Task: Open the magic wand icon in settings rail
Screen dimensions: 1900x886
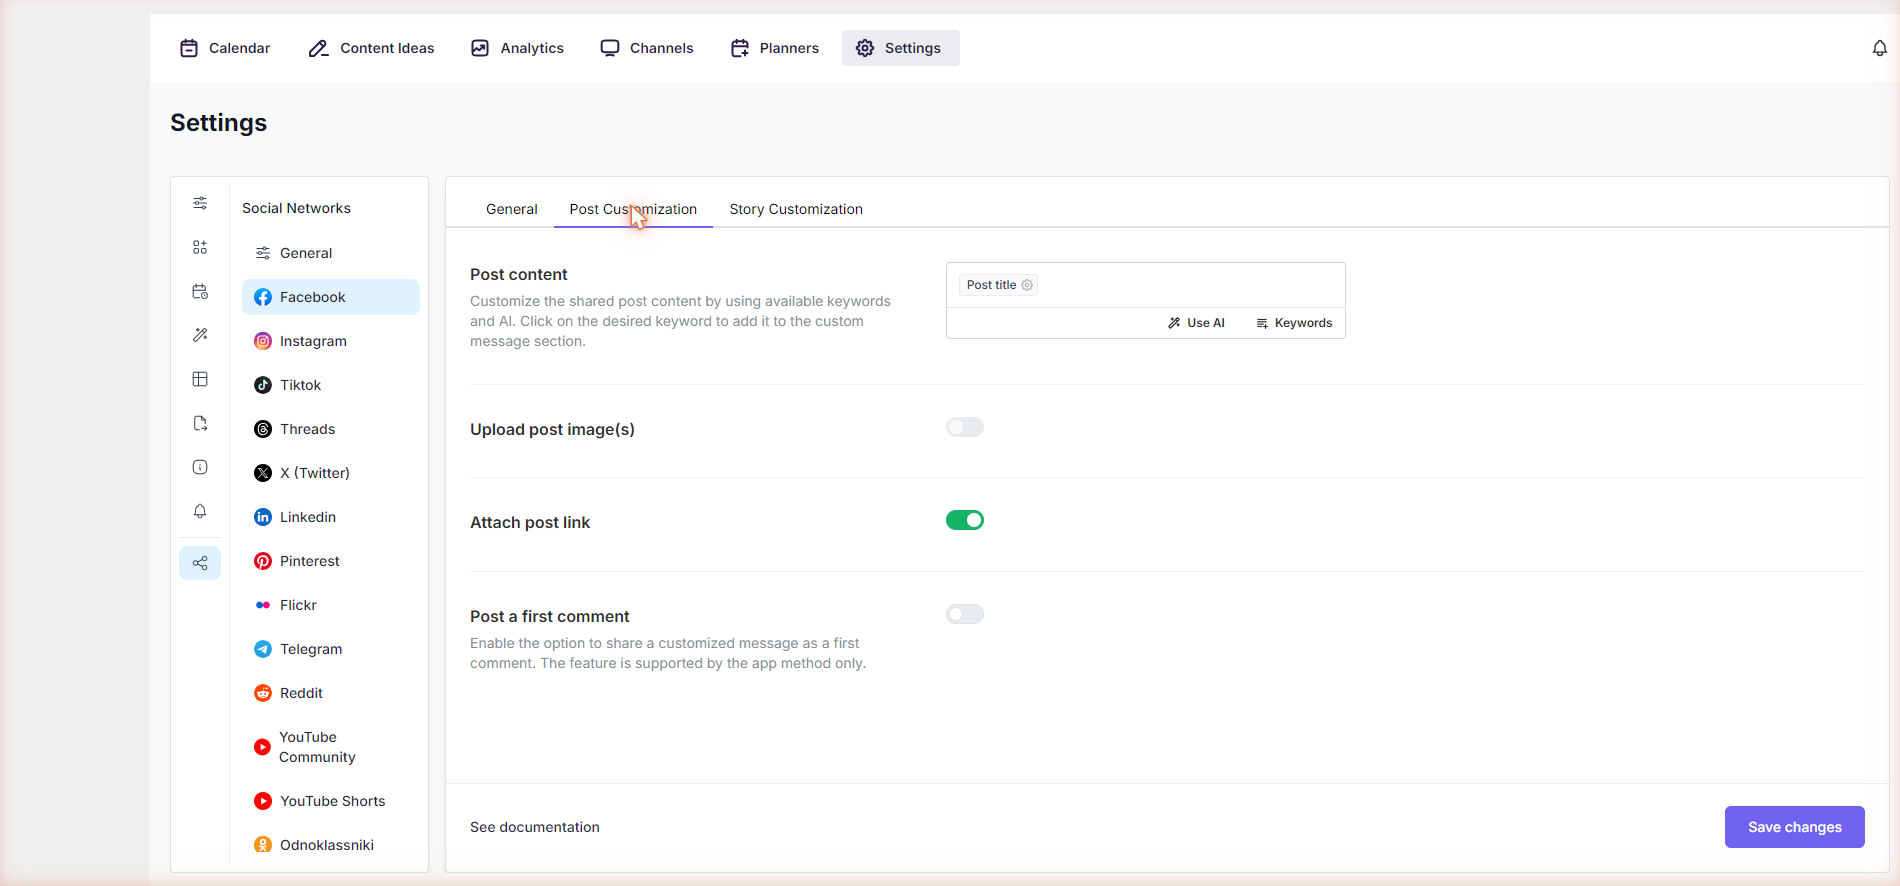Action: (x=200, y=335)
